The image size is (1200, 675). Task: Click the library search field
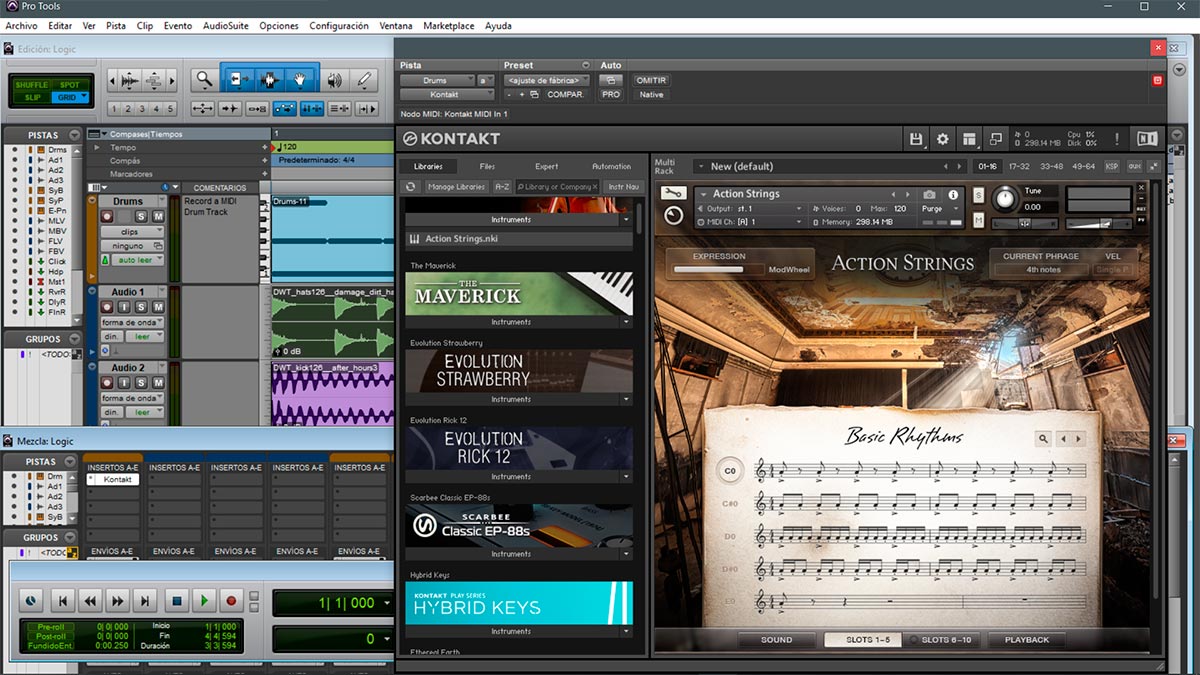[x=558, y=186]
